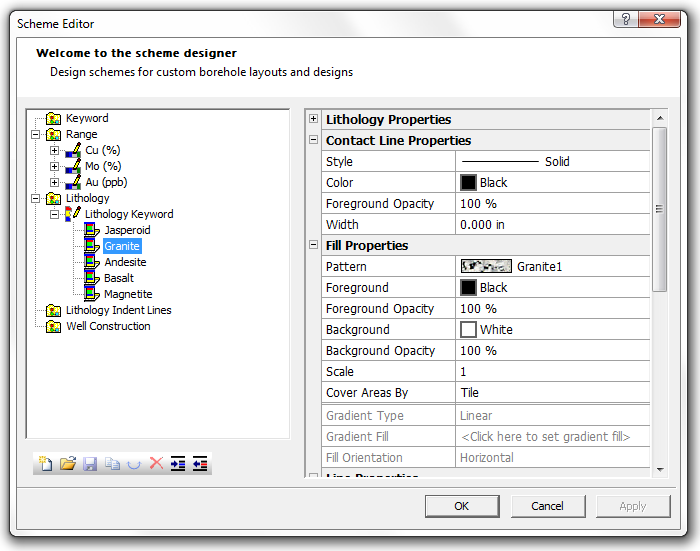Click the New scheme toolbar icon
Image resolution: width=700 pixels, height=551 pixels.
click(45, 463)
